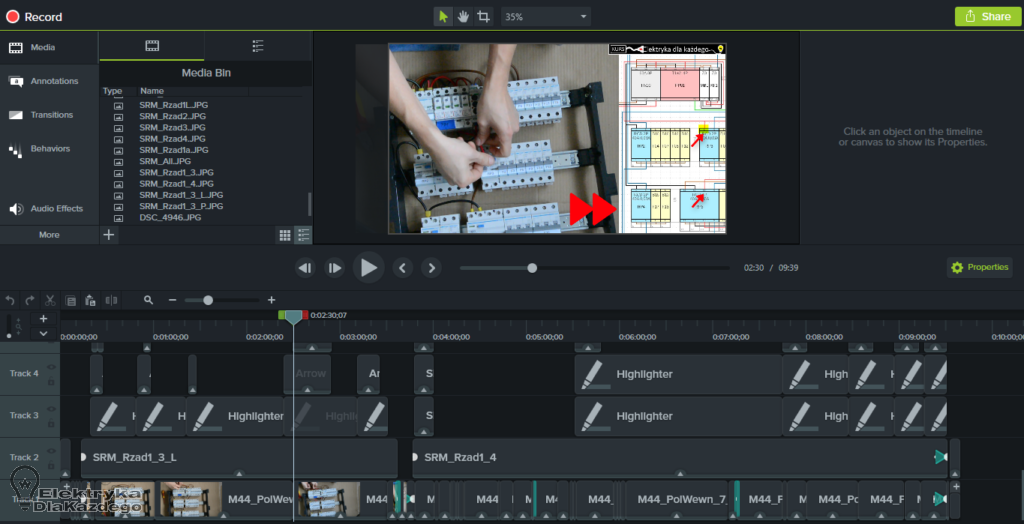Screen dimensions: 1024x524
Task: Click the timeline zoom slider handle
Action: click(208, 300)
